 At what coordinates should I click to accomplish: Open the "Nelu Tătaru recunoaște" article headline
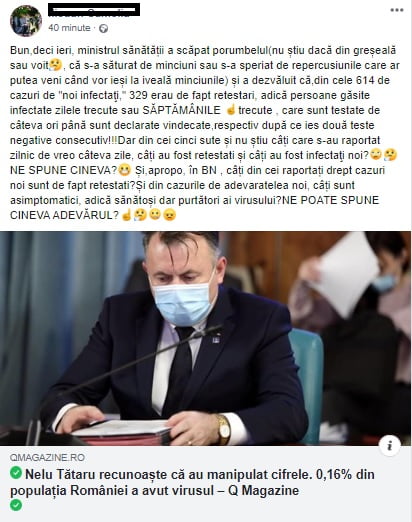click(x=192, y=482)
